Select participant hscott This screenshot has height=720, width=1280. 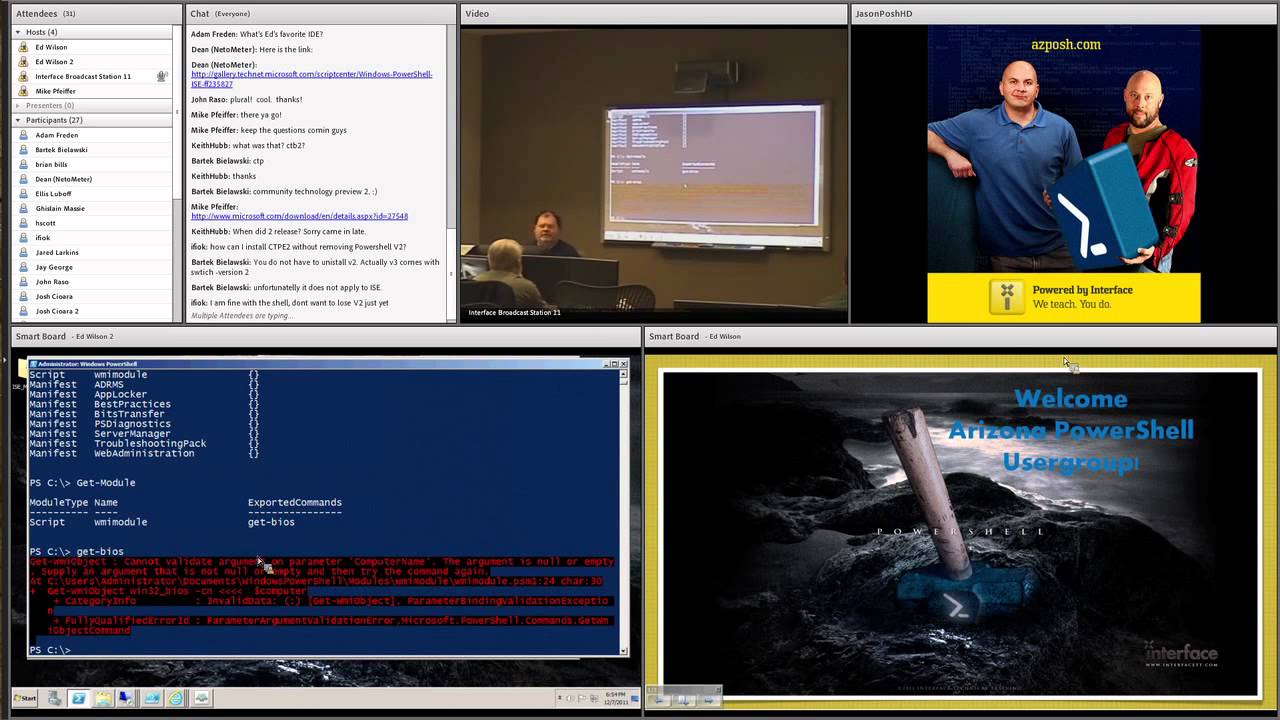(45, 223)
